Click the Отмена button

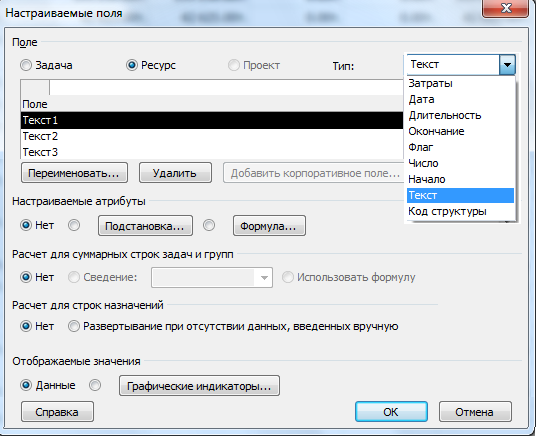coord(475,412)
